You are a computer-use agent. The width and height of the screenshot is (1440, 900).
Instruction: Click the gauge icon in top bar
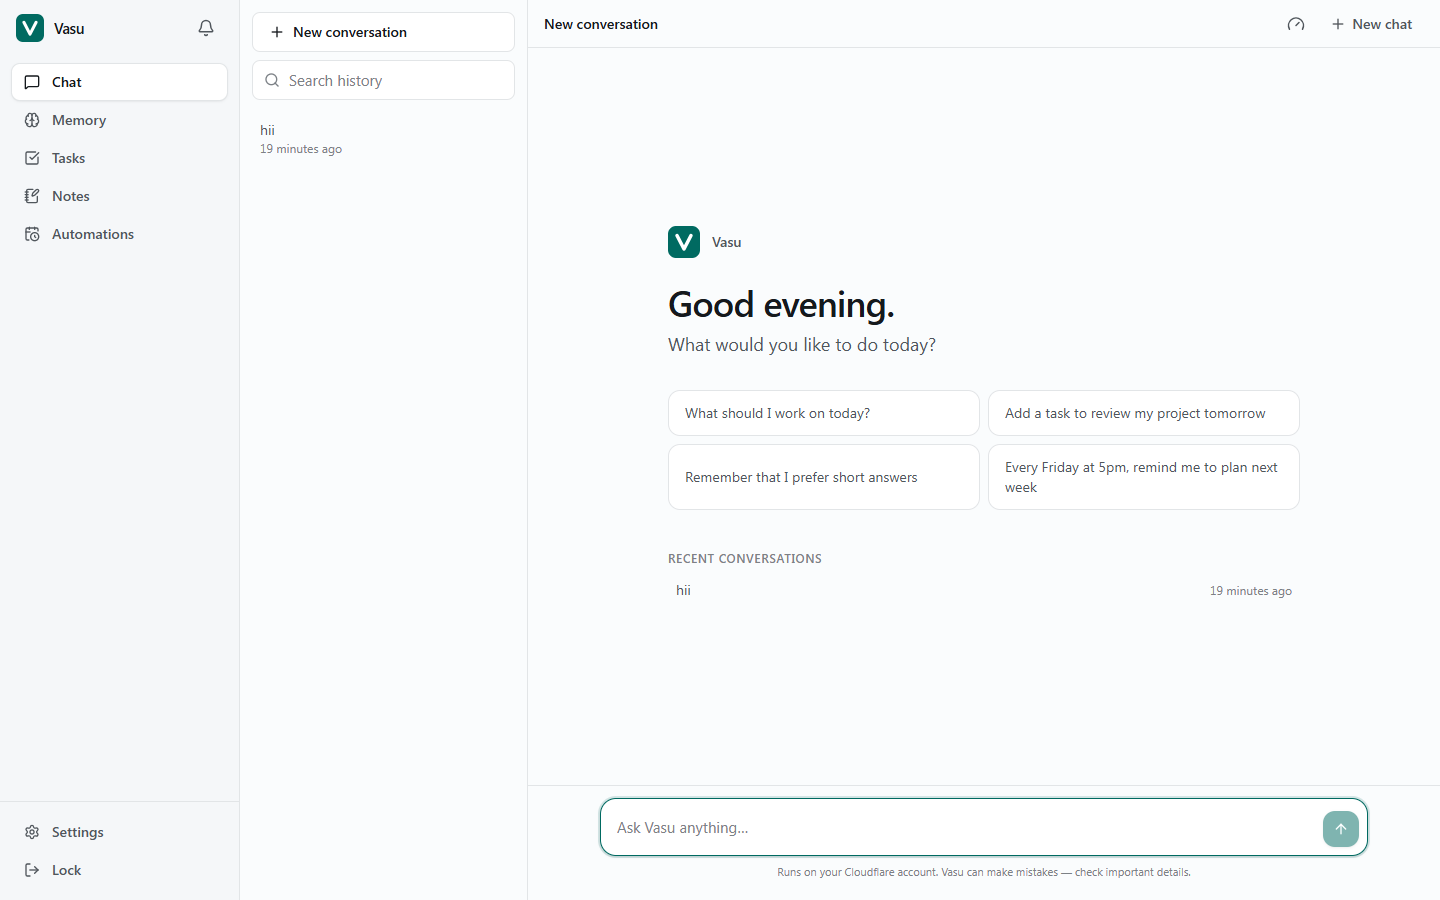tap(1296, 24)
